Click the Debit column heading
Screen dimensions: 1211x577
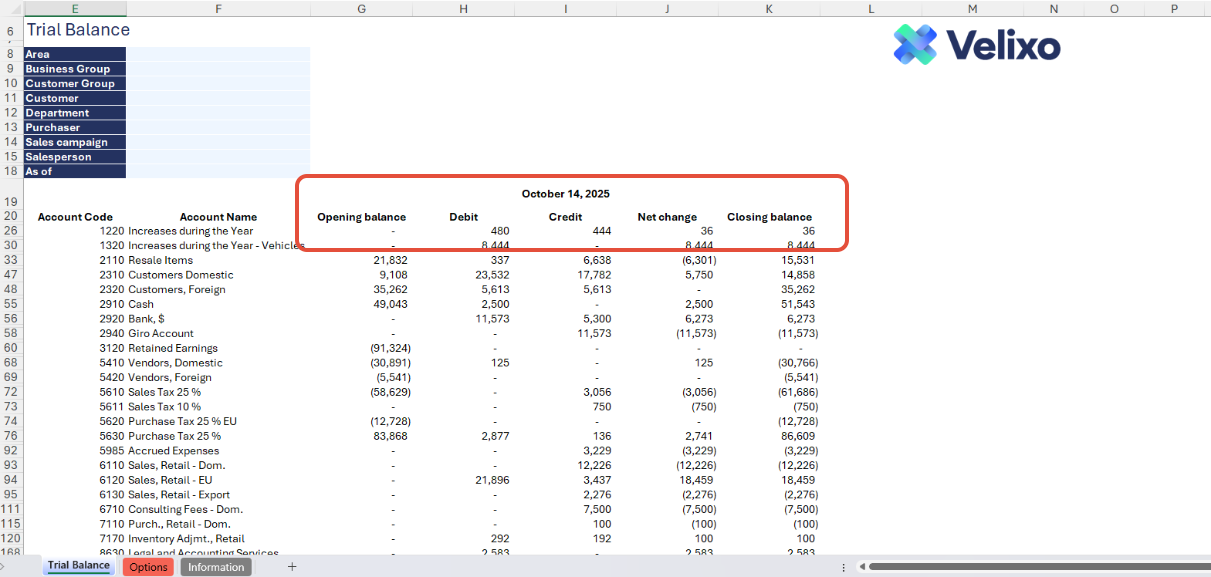pyautogui.click(x=463, y=217)
